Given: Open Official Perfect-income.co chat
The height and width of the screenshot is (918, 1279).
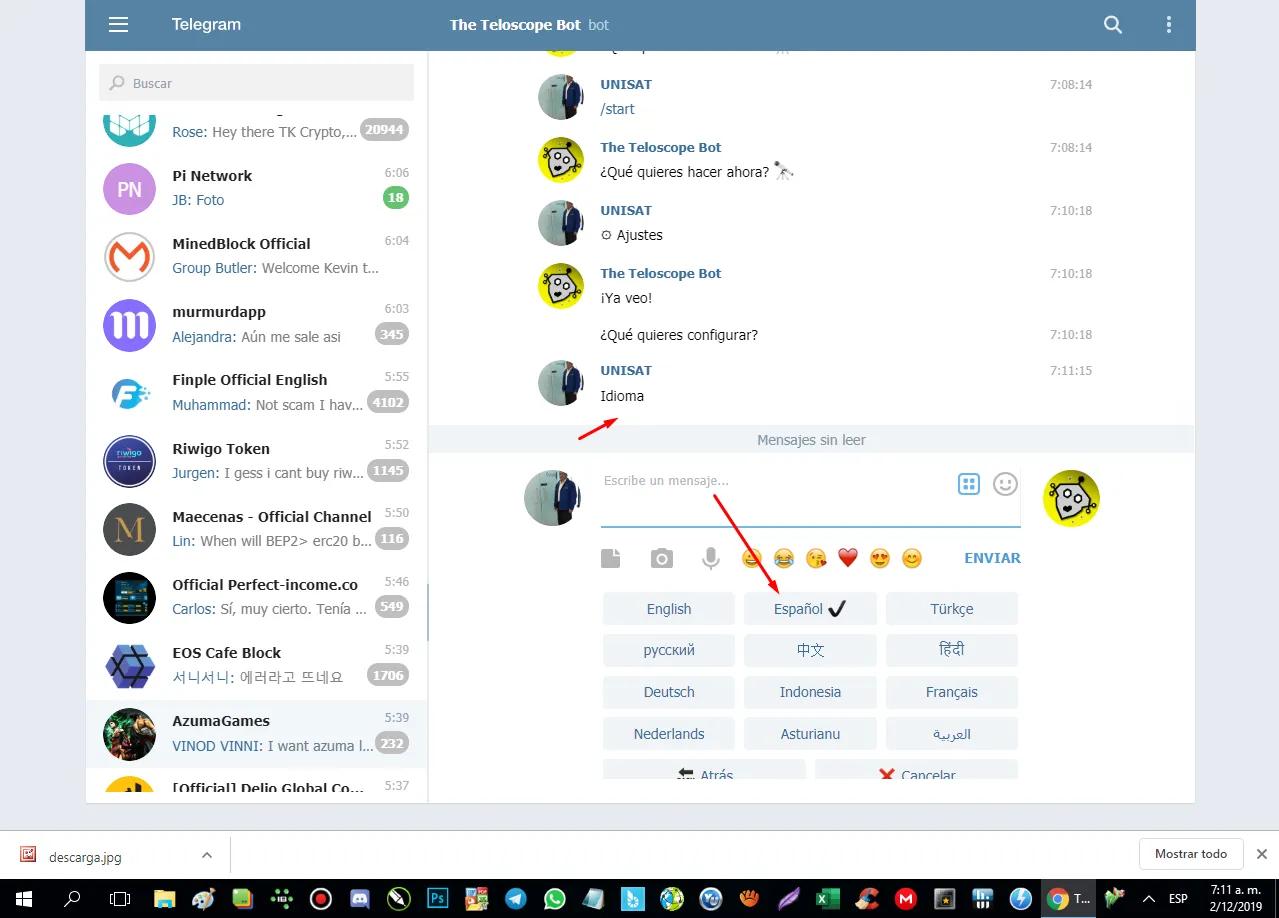Looking at the screenshot, I should [256, 598].
